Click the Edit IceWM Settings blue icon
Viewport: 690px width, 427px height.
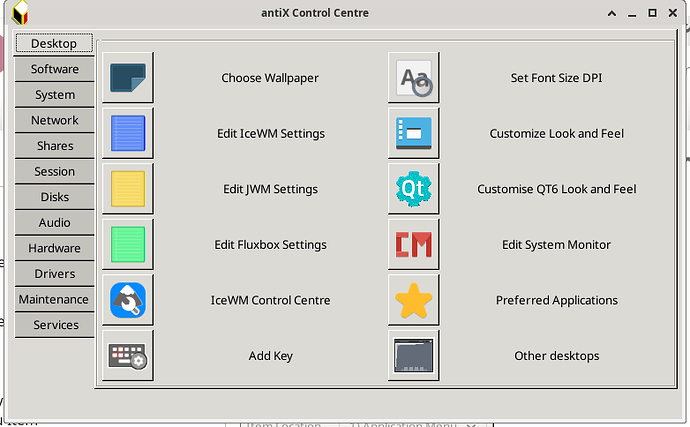coord(128,133)
